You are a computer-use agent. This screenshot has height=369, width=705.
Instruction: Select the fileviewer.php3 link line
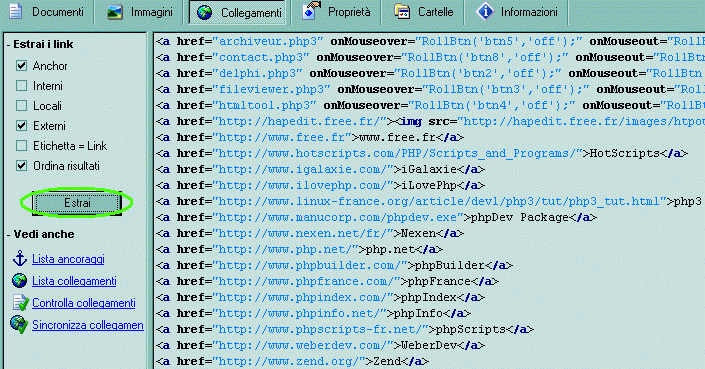click(x=430, y=89)
